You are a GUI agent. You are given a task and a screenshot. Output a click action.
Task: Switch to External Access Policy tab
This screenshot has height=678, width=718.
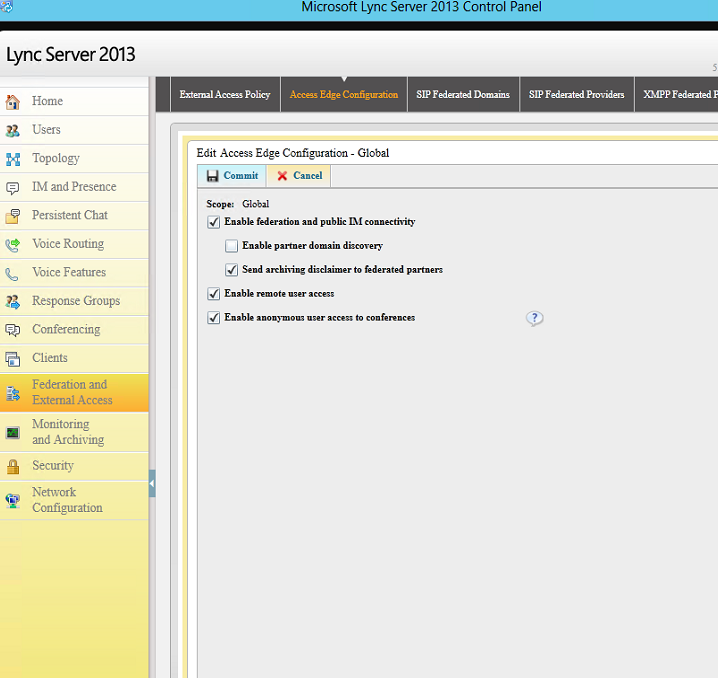point(225,95)
